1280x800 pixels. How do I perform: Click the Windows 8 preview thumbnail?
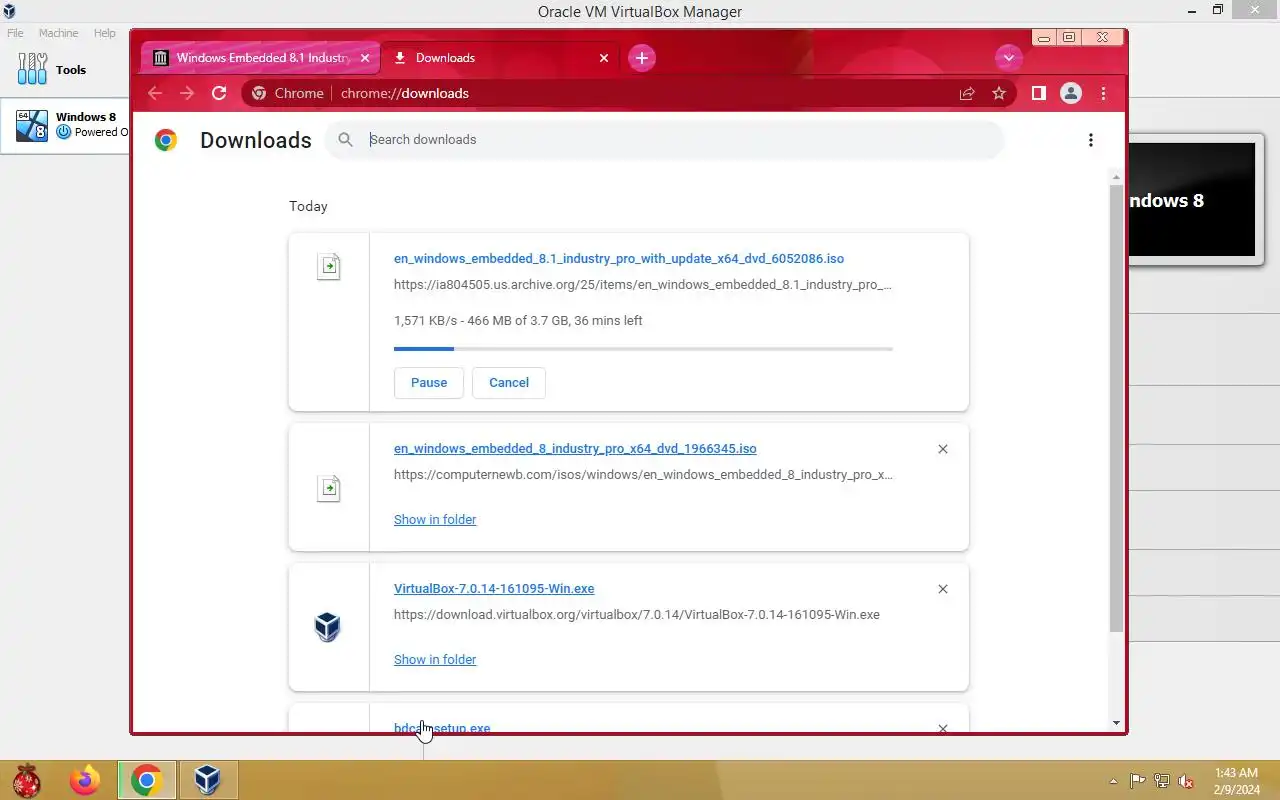(x=1191, y=200)
